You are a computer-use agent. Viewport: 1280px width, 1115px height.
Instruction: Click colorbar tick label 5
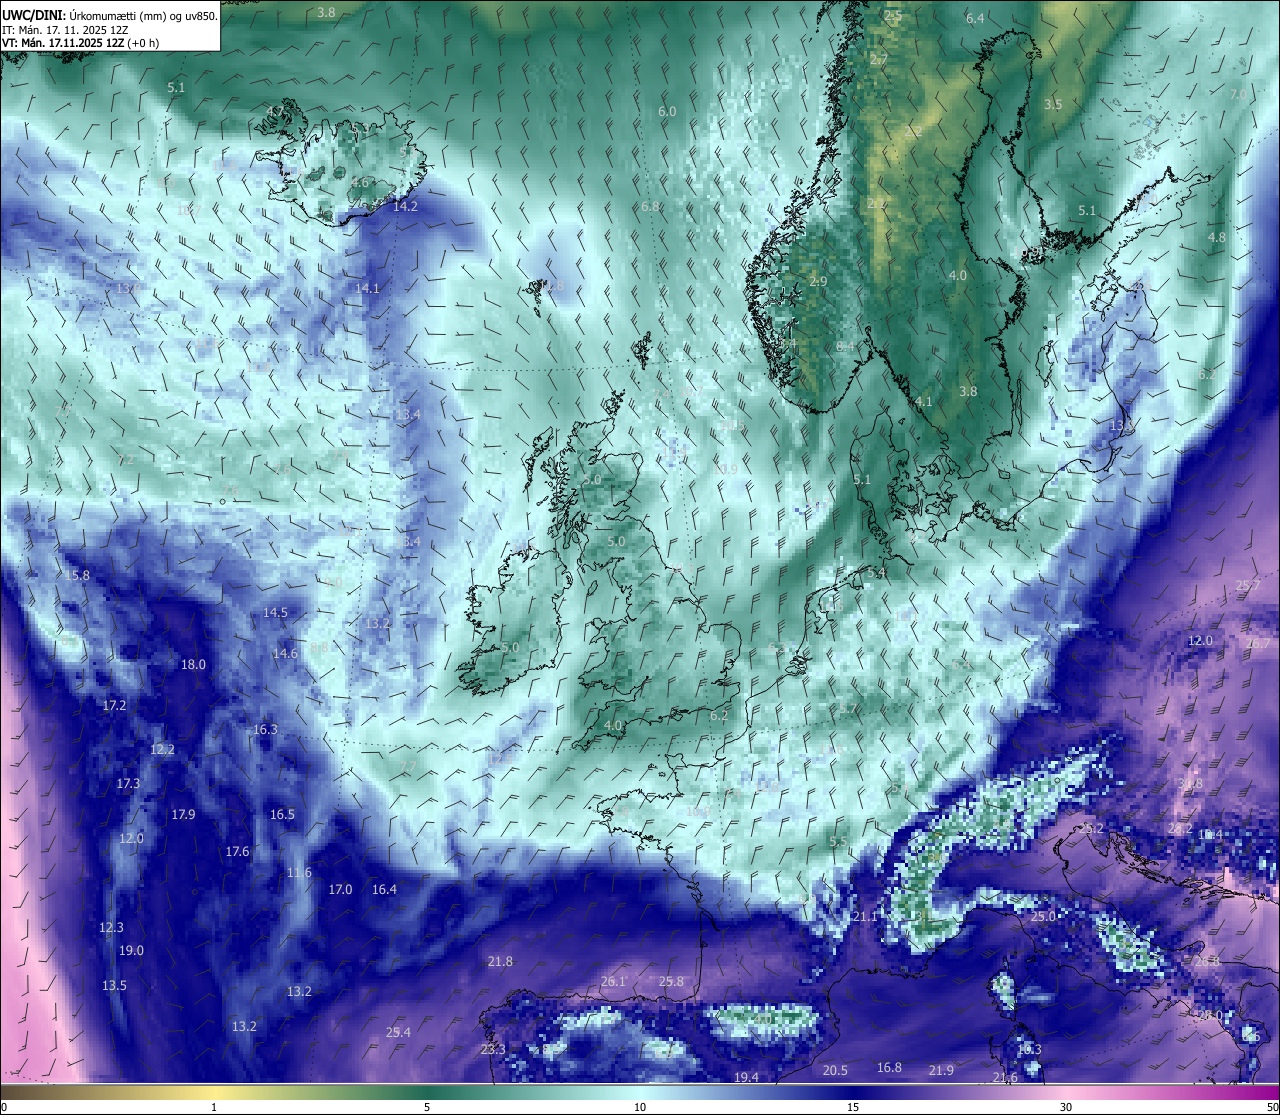427,1107
